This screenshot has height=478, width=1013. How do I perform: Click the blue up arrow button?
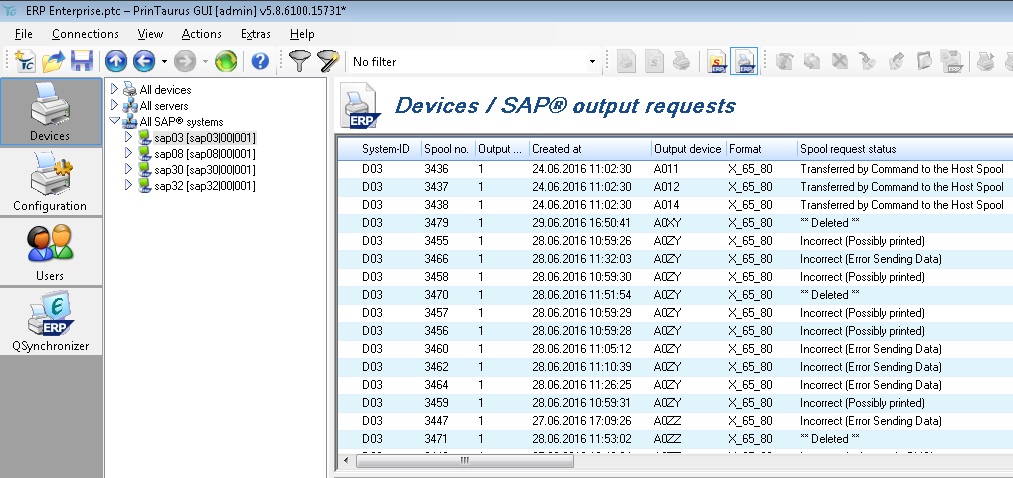[x=115, y=61]
